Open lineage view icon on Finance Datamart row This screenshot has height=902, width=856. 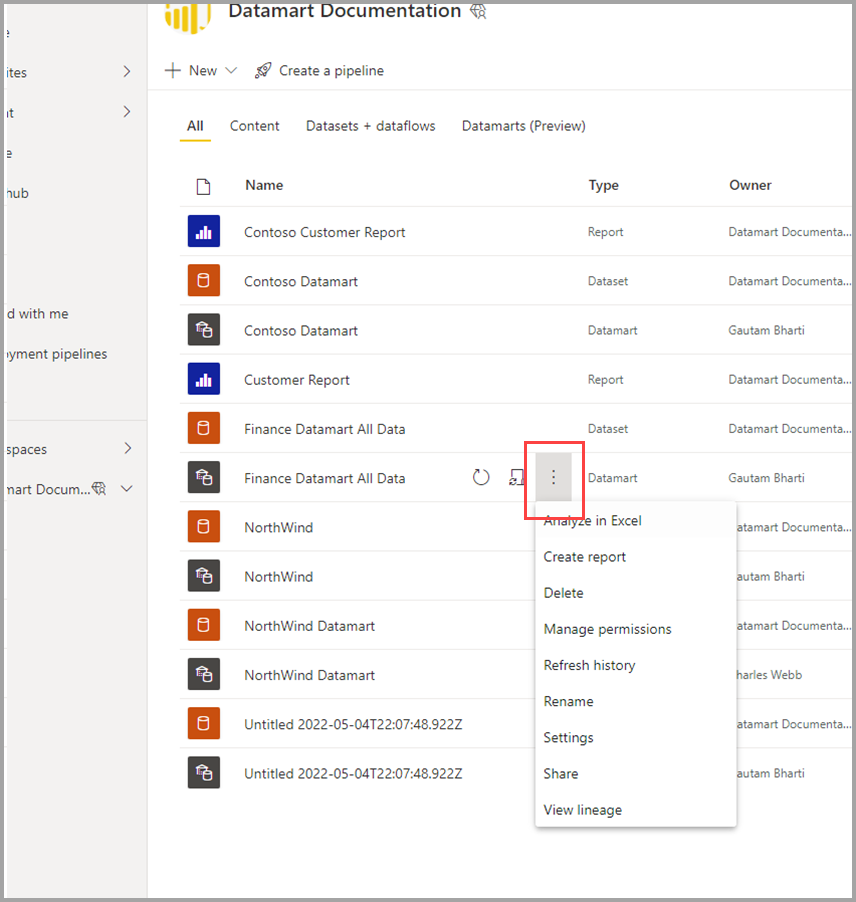517,477
